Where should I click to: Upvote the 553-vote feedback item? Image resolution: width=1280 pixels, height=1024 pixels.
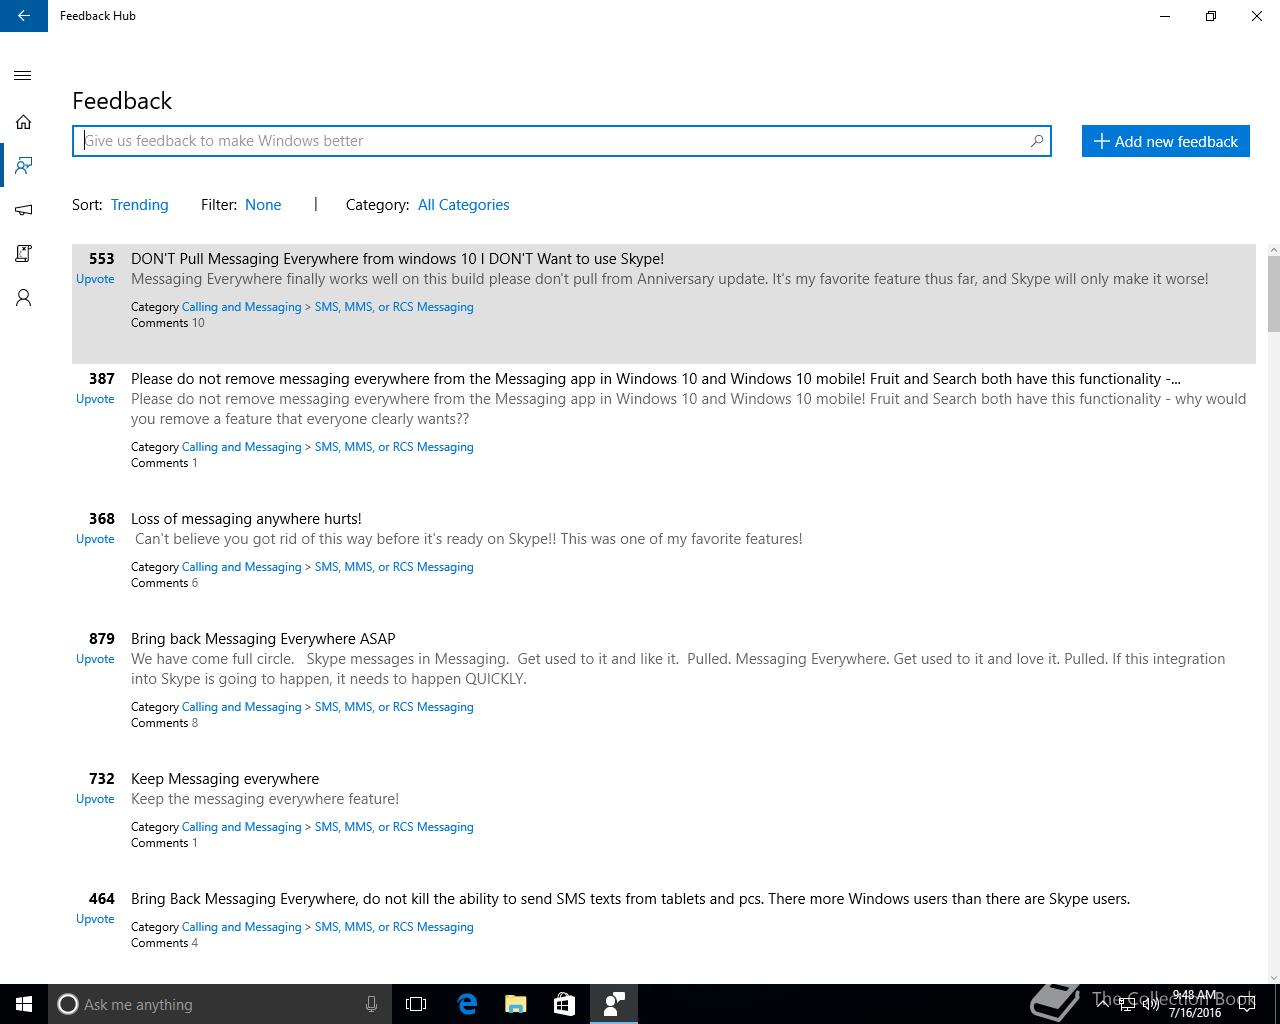(x=95, y=279)
